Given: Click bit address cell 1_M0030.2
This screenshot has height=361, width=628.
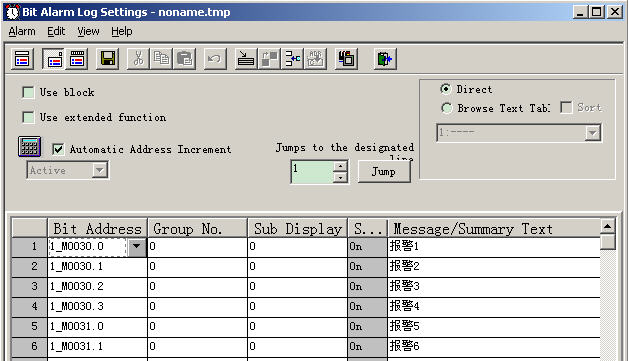Looking at the screenshot, I should click(x=97, y=287).
